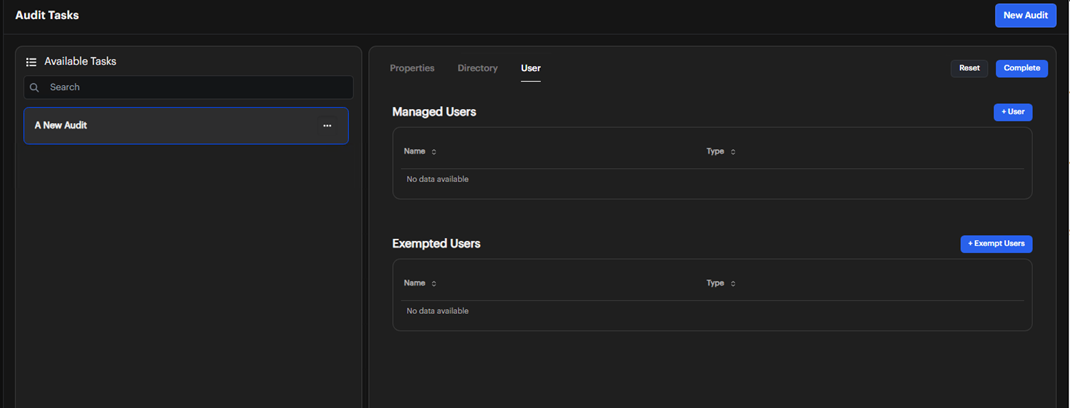
Task: Click the Reset button
Action: (x=969, y=68)
